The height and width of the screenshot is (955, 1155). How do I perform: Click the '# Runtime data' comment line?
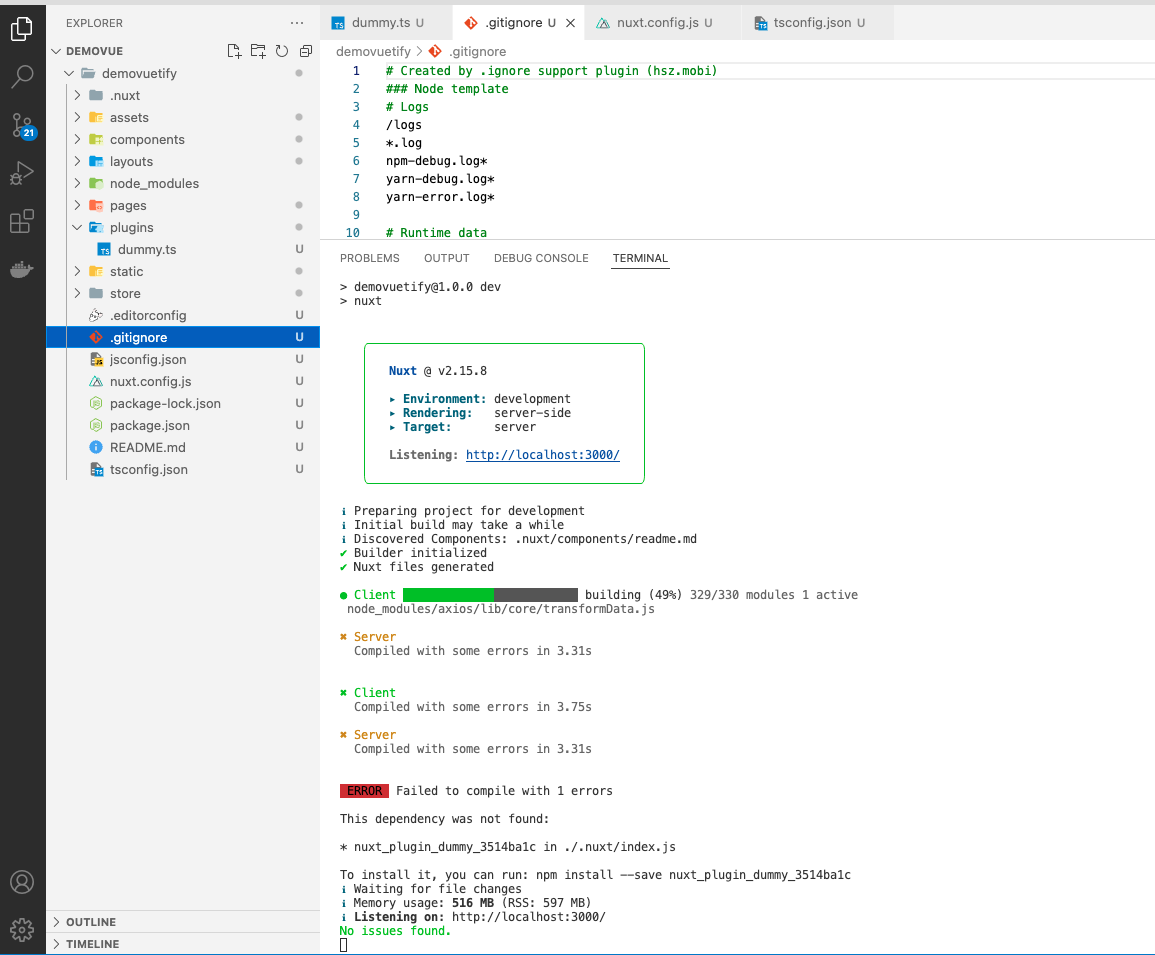click(436, 232)
